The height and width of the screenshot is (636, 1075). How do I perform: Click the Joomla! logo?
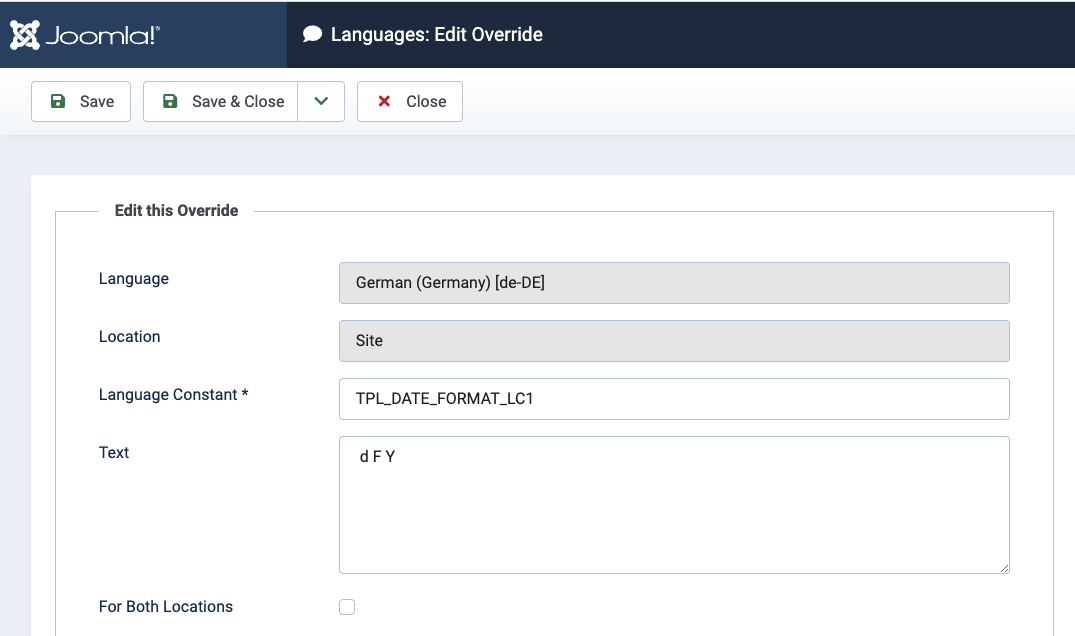pos(85,35)
